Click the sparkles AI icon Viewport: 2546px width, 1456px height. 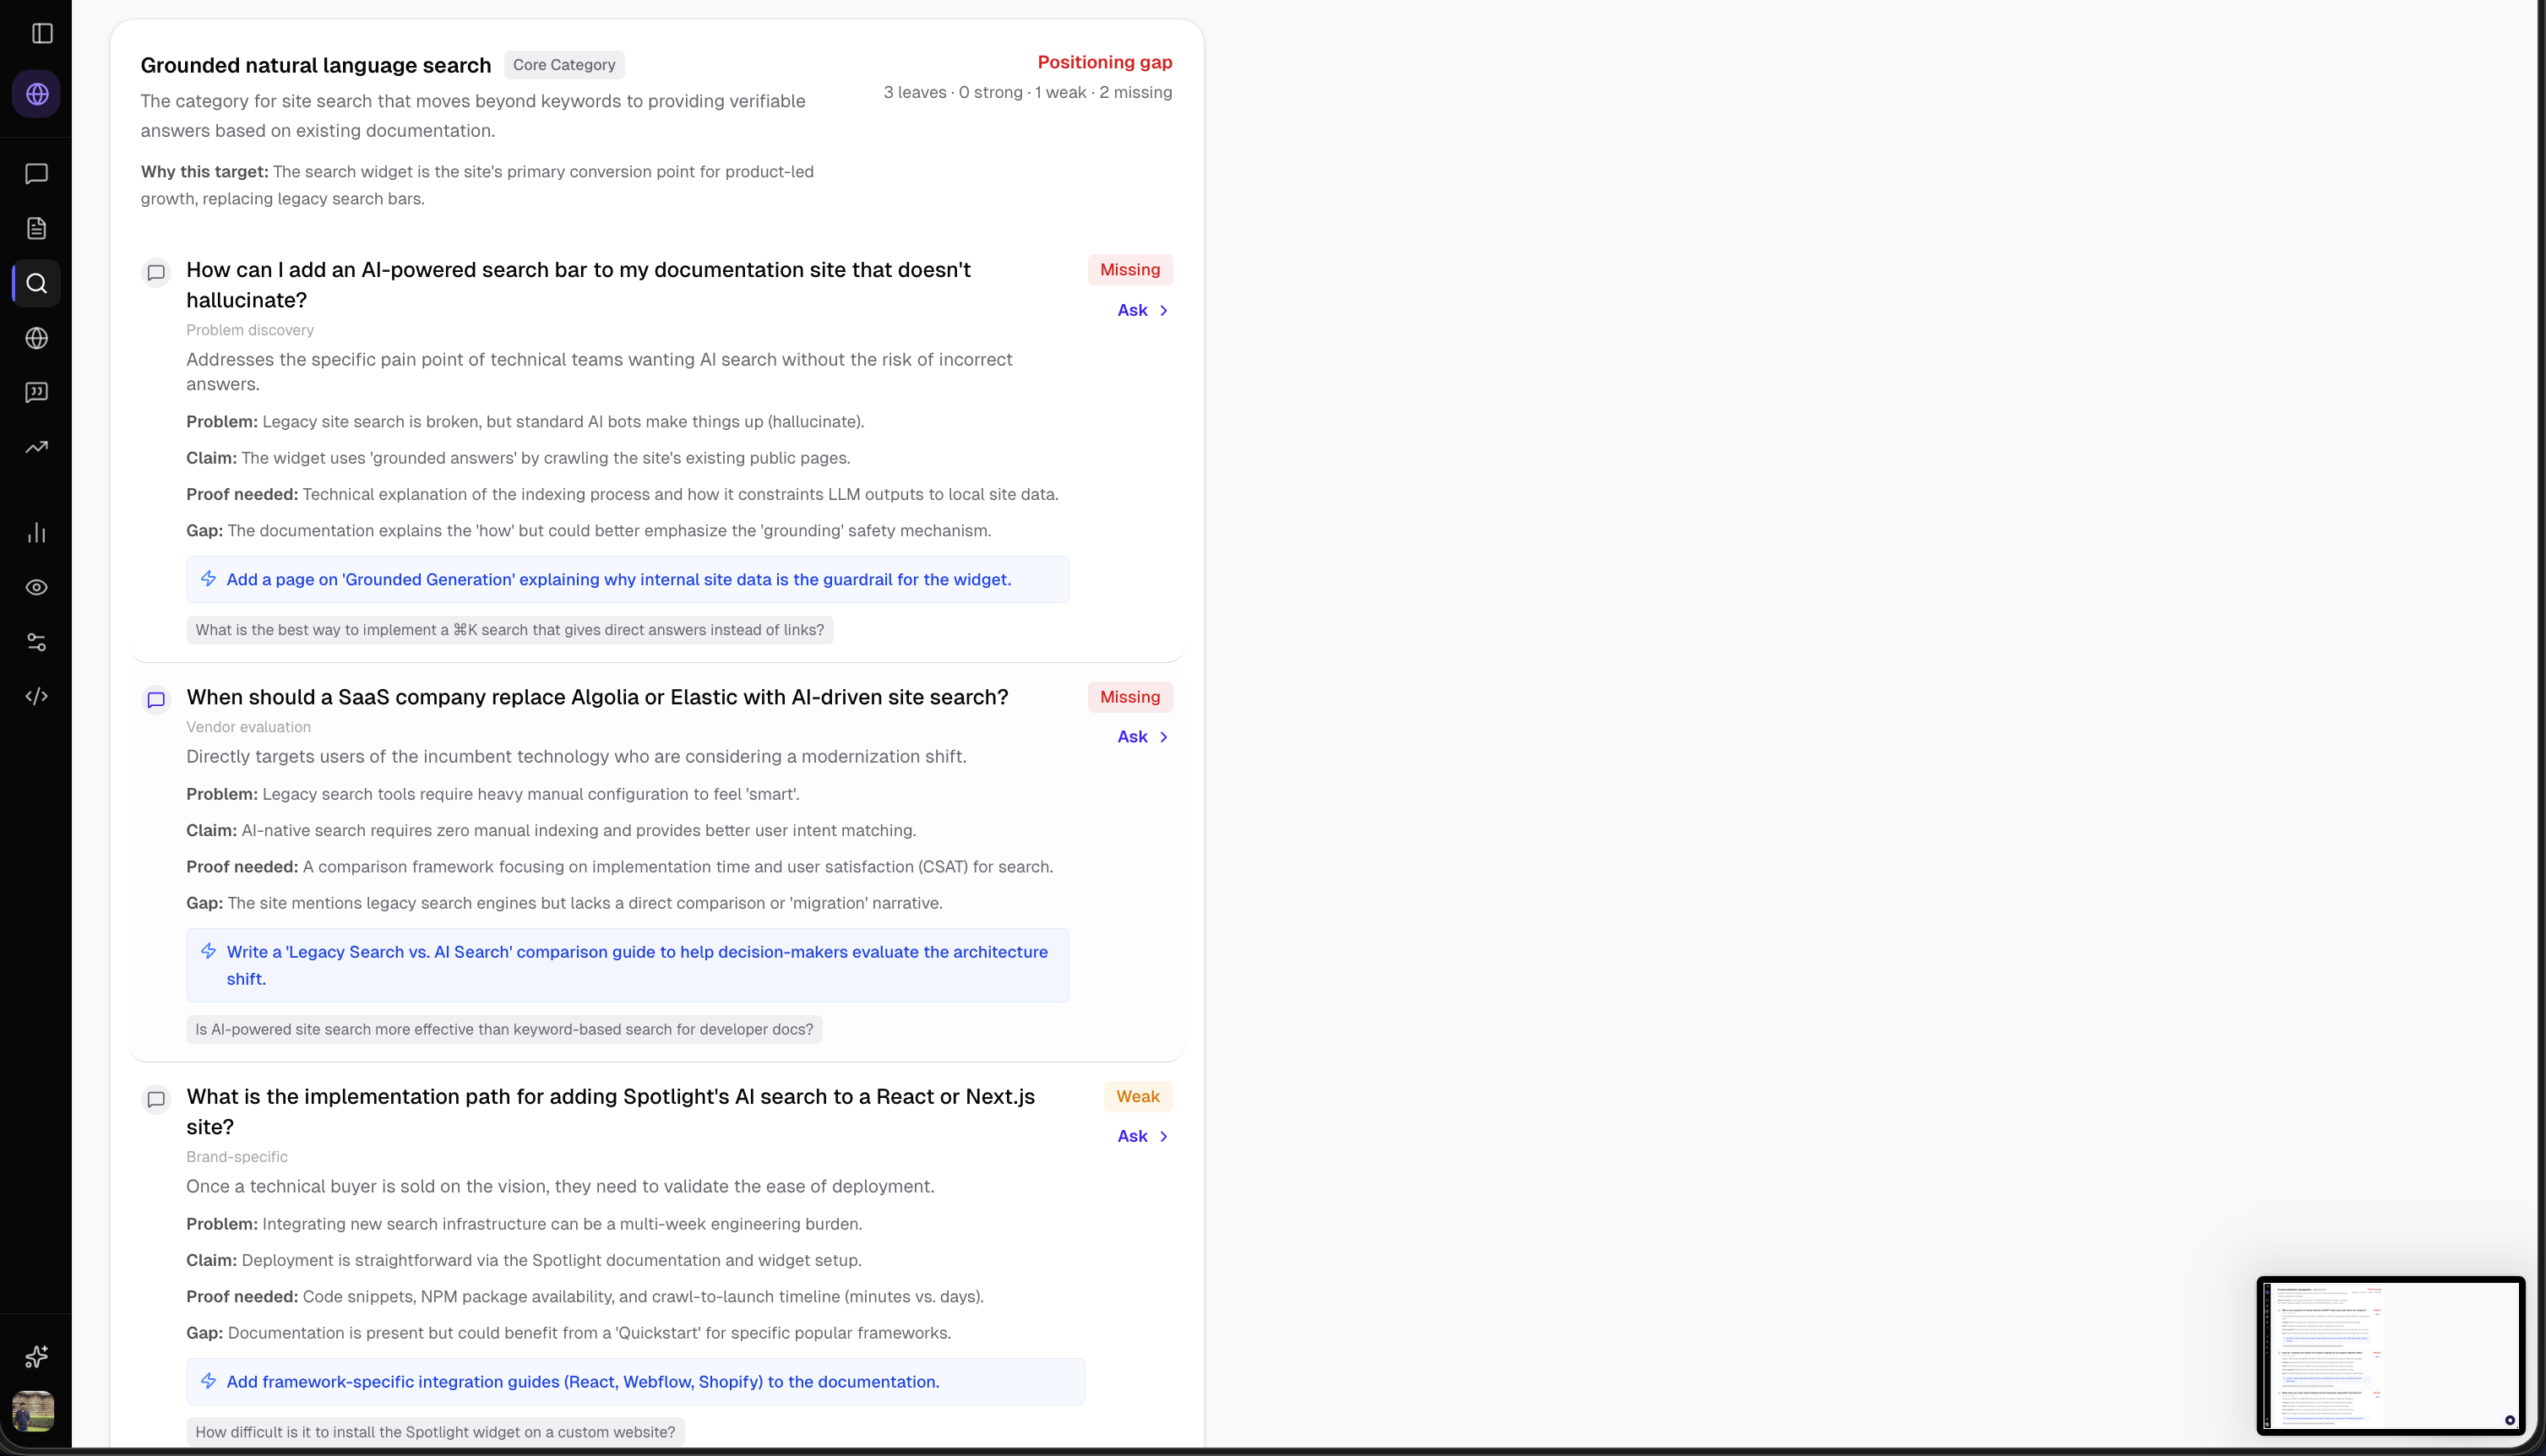tap(37, 1356)
